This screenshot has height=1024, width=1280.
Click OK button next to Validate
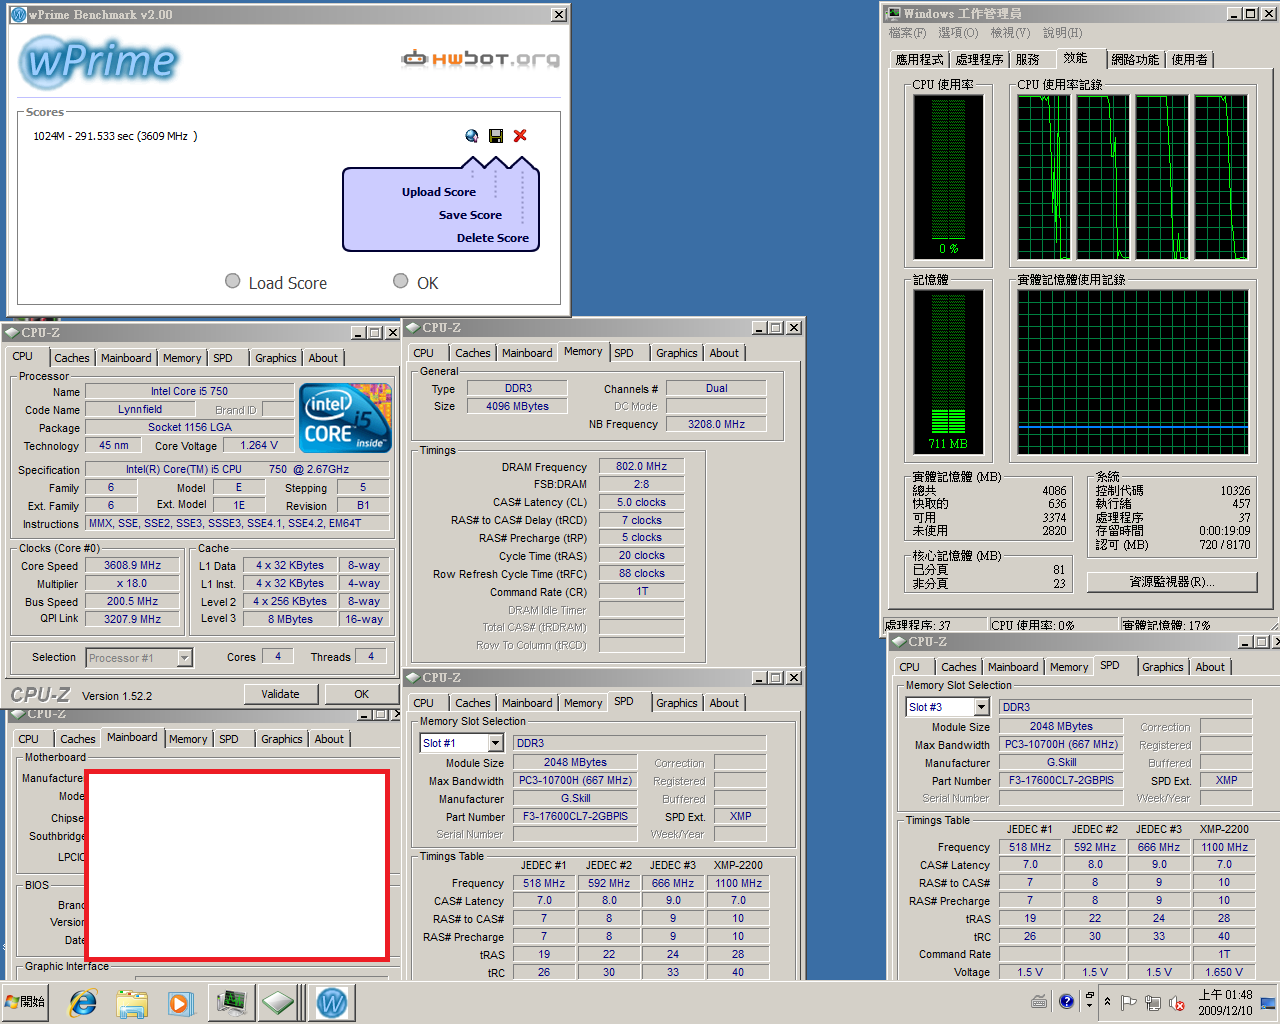361,694
